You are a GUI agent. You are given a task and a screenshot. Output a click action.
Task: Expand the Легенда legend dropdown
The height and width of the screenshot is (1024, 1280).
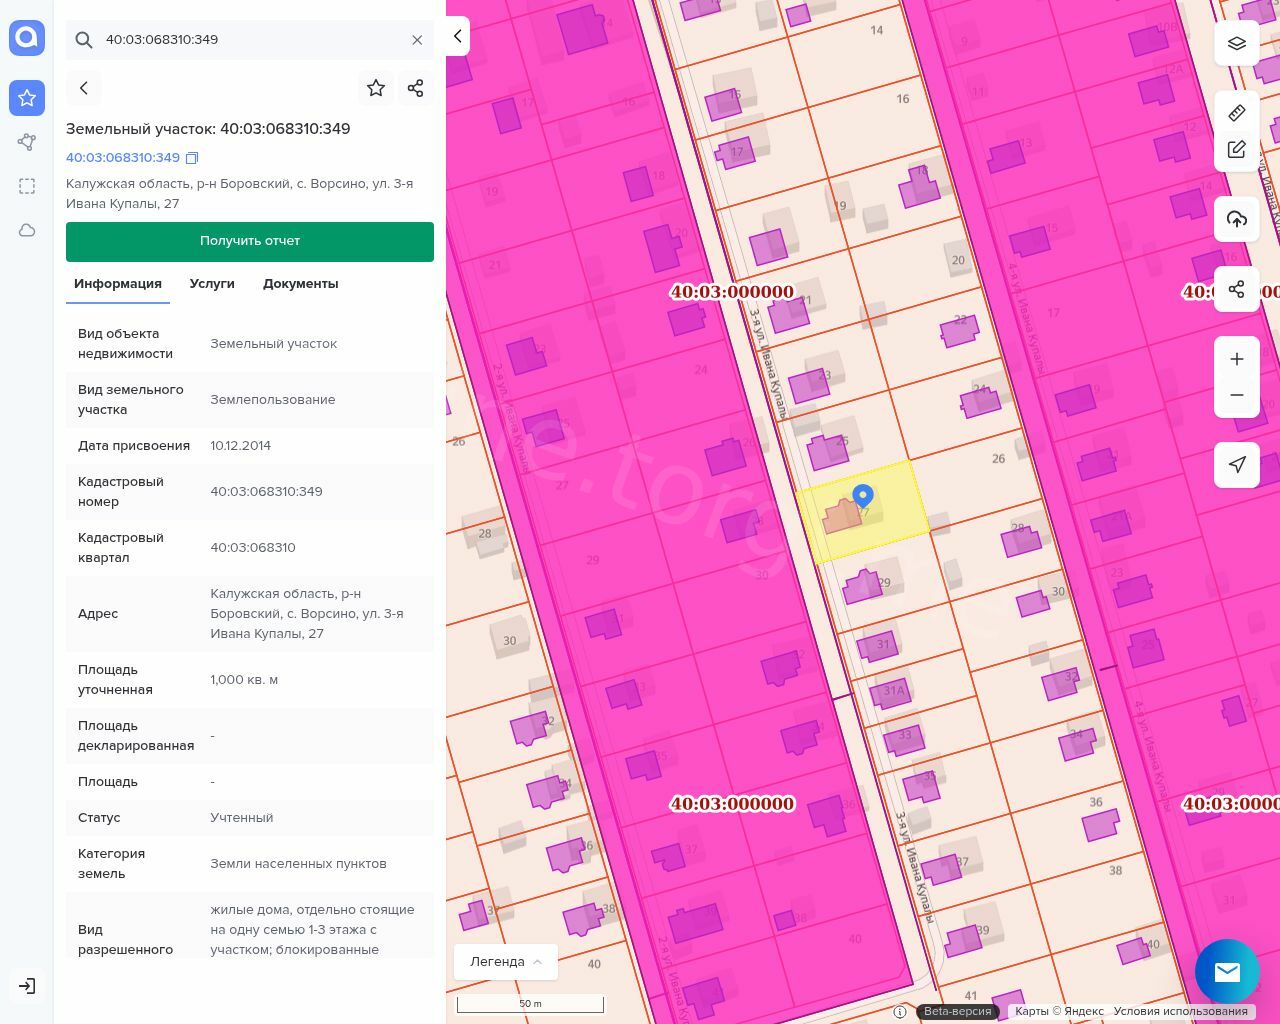click(x=506, y=962)
